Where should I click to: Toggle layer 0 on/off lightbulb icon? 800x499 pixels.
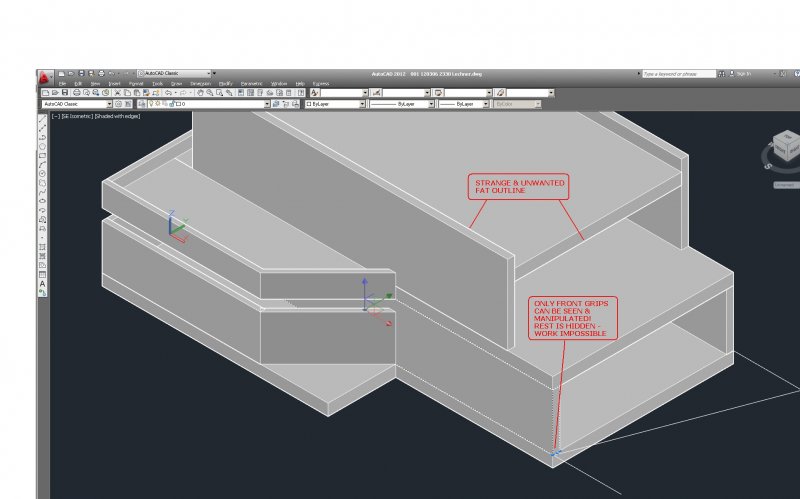(152, 104)
